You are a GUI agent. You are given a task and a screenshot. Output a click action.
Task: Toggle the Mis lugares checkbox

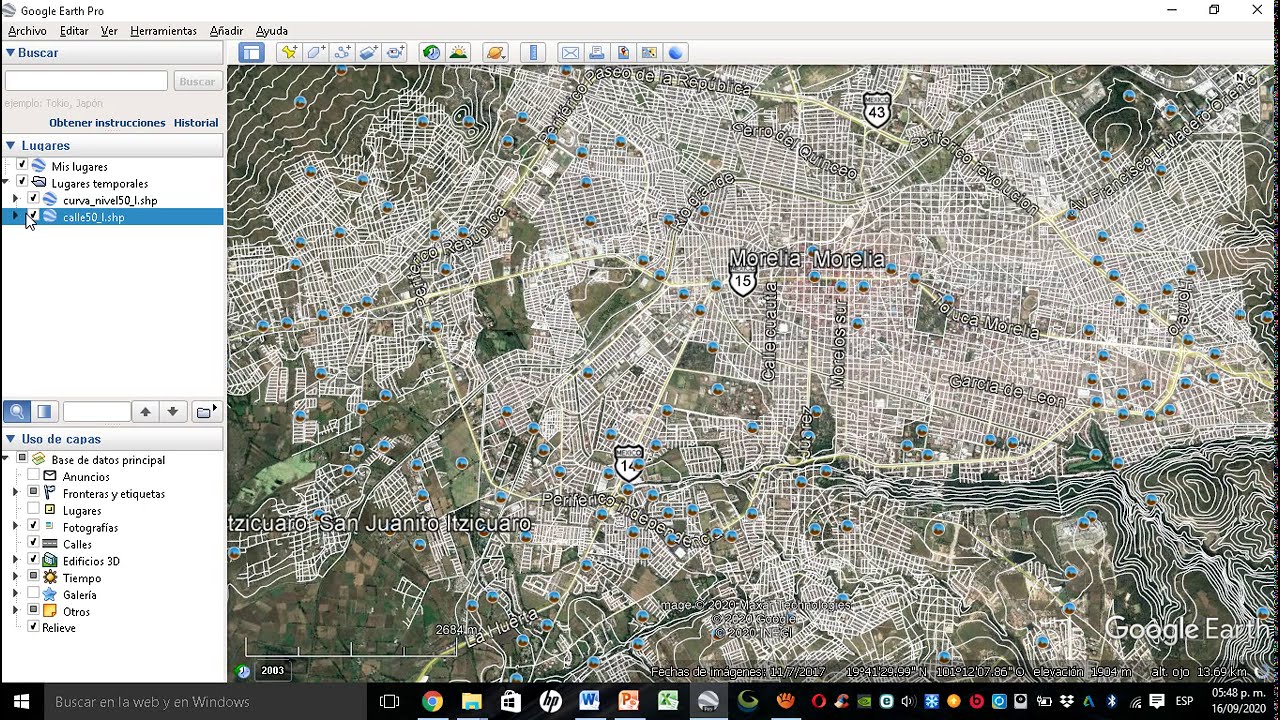coord(22,166)
